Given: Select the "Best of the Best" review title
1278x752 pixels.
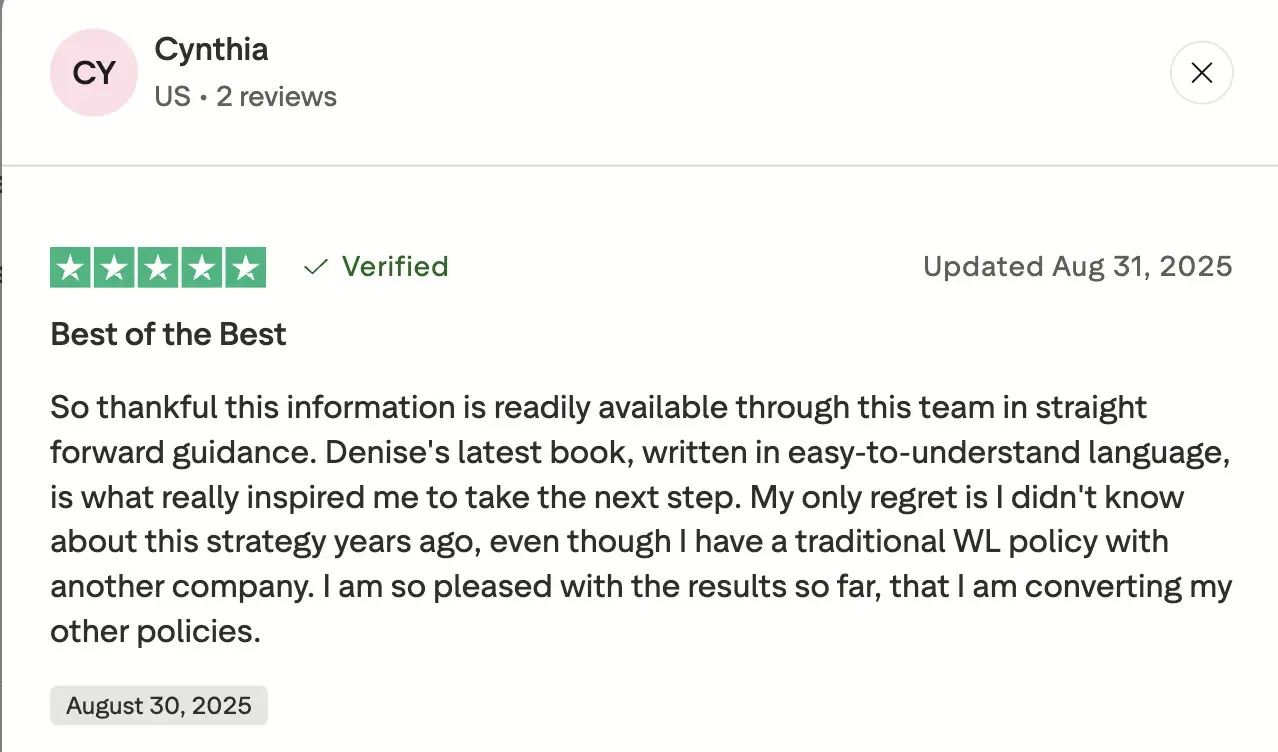Looking at the screenshot, I should [168, 334].
